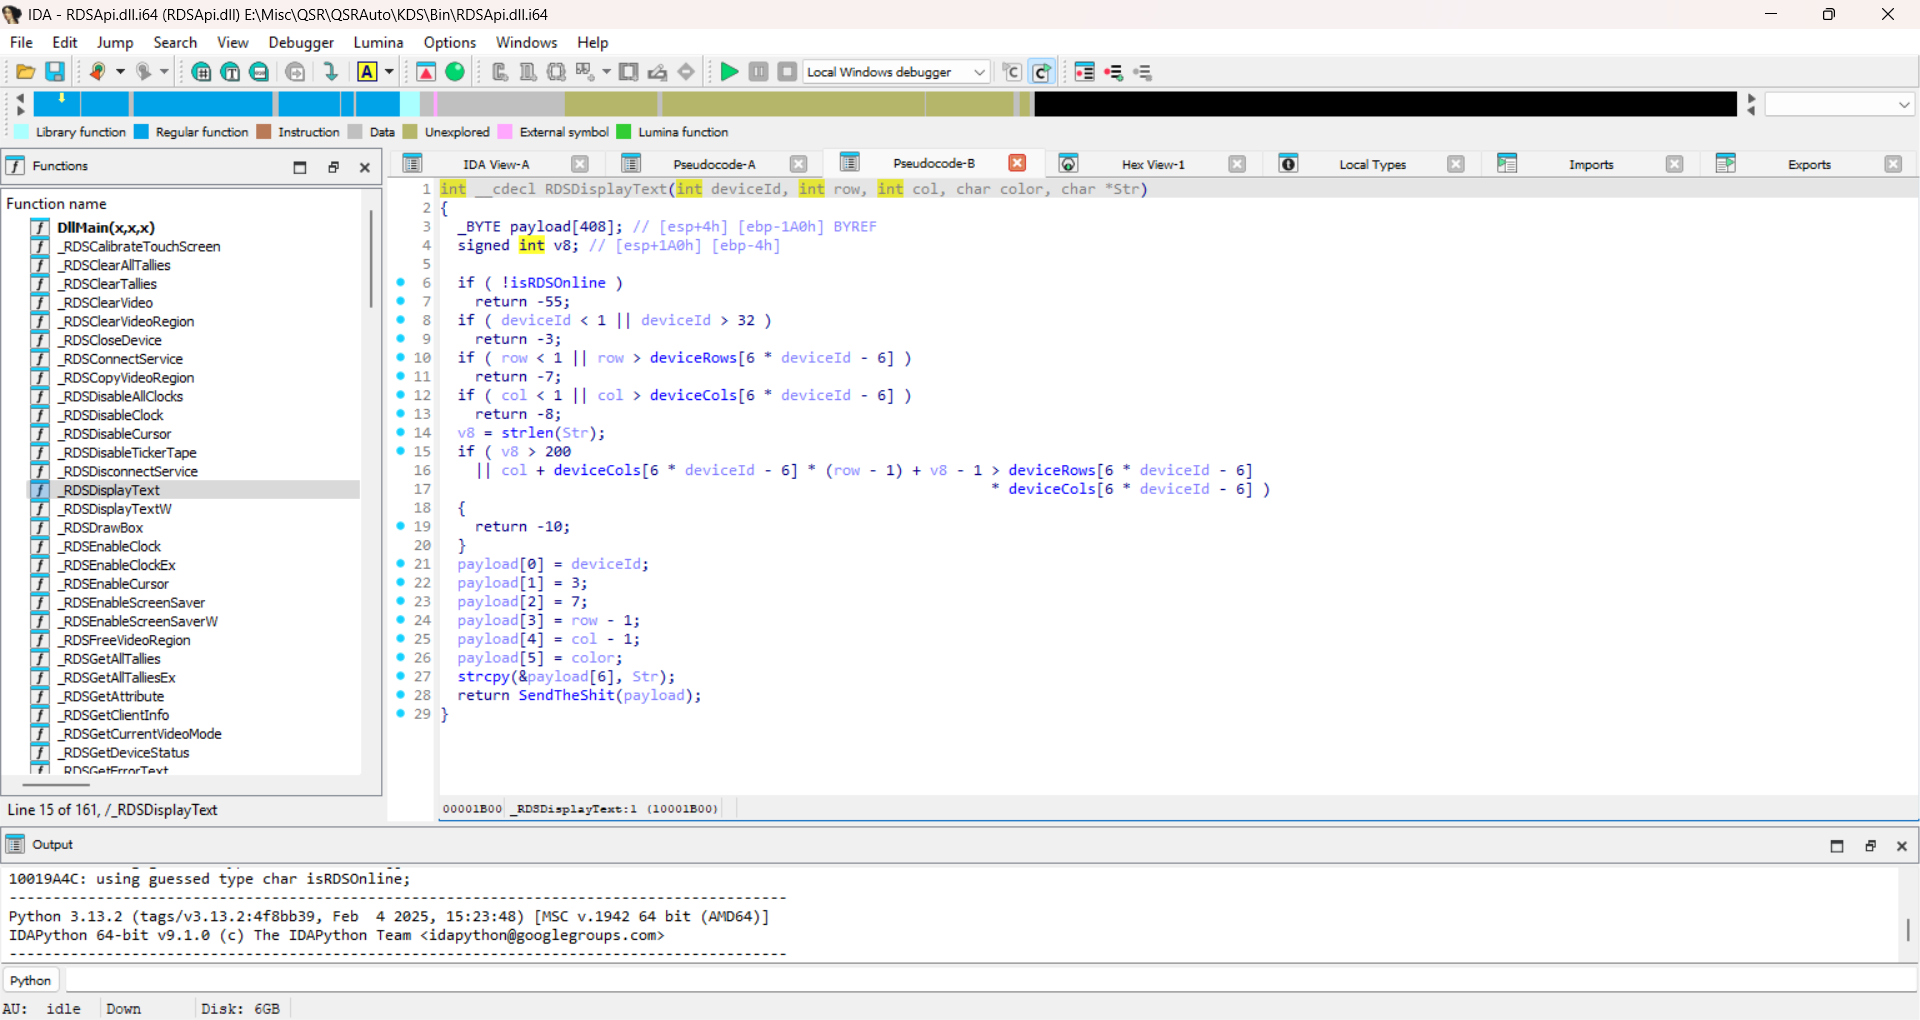Viewport: 1920px width, 1020px height.
Task: Open the jump forward history dropdown arrow
Action: point(165,72)
